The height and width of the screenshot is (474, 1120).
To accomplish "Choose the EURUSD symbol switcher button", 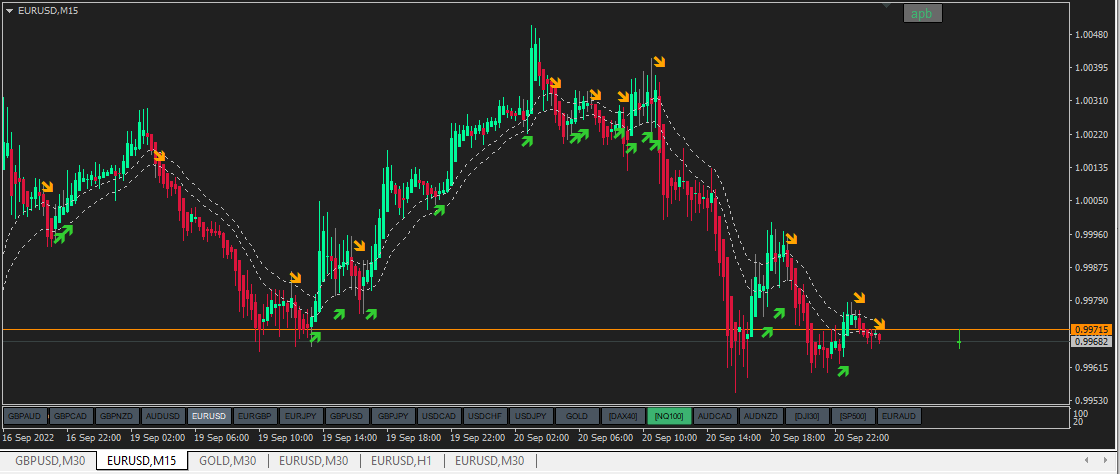I will coord(209,416).
